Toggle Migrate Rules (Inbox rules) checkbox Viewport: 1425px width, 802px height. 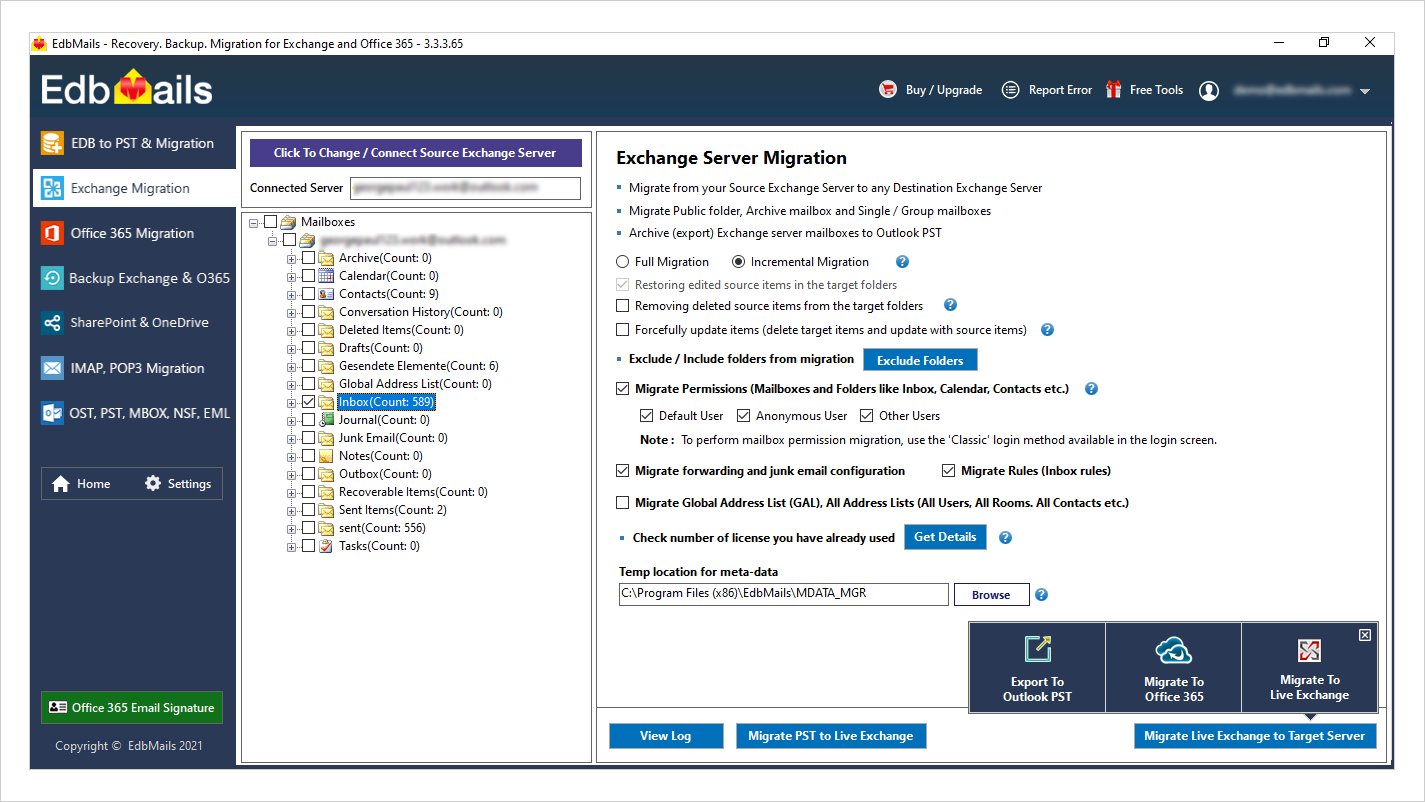(949, 471)
